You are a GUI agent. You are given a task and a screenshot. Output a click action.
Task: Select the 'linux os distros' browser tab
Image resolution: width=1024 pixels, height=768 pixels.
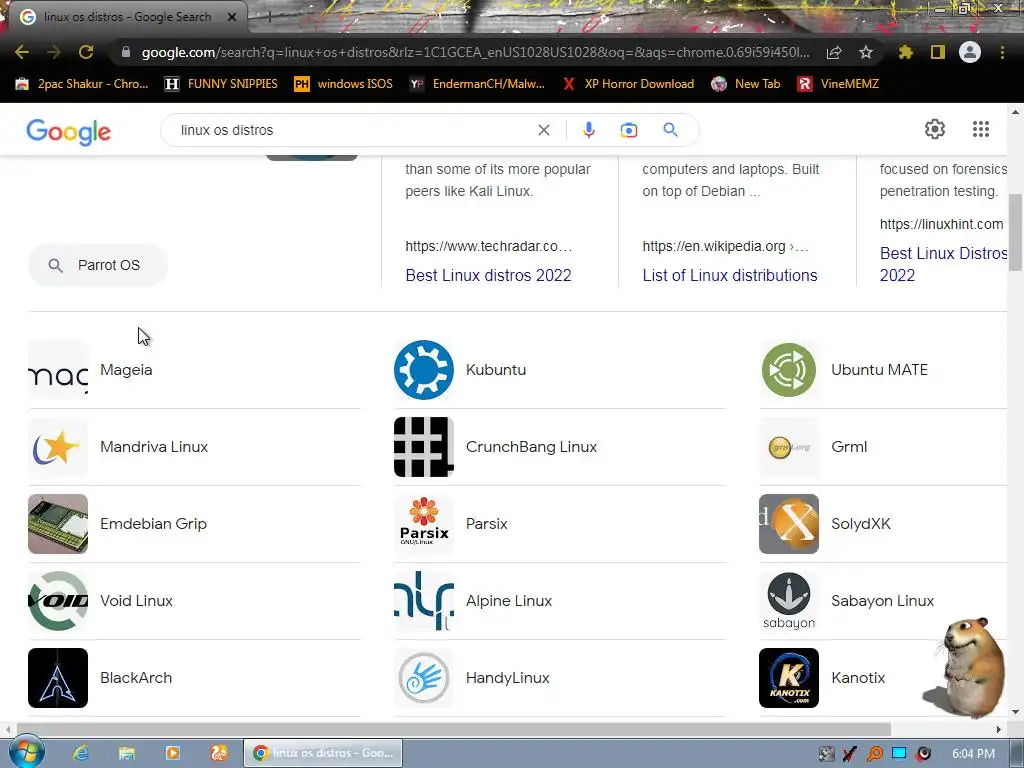click(127, 17)
